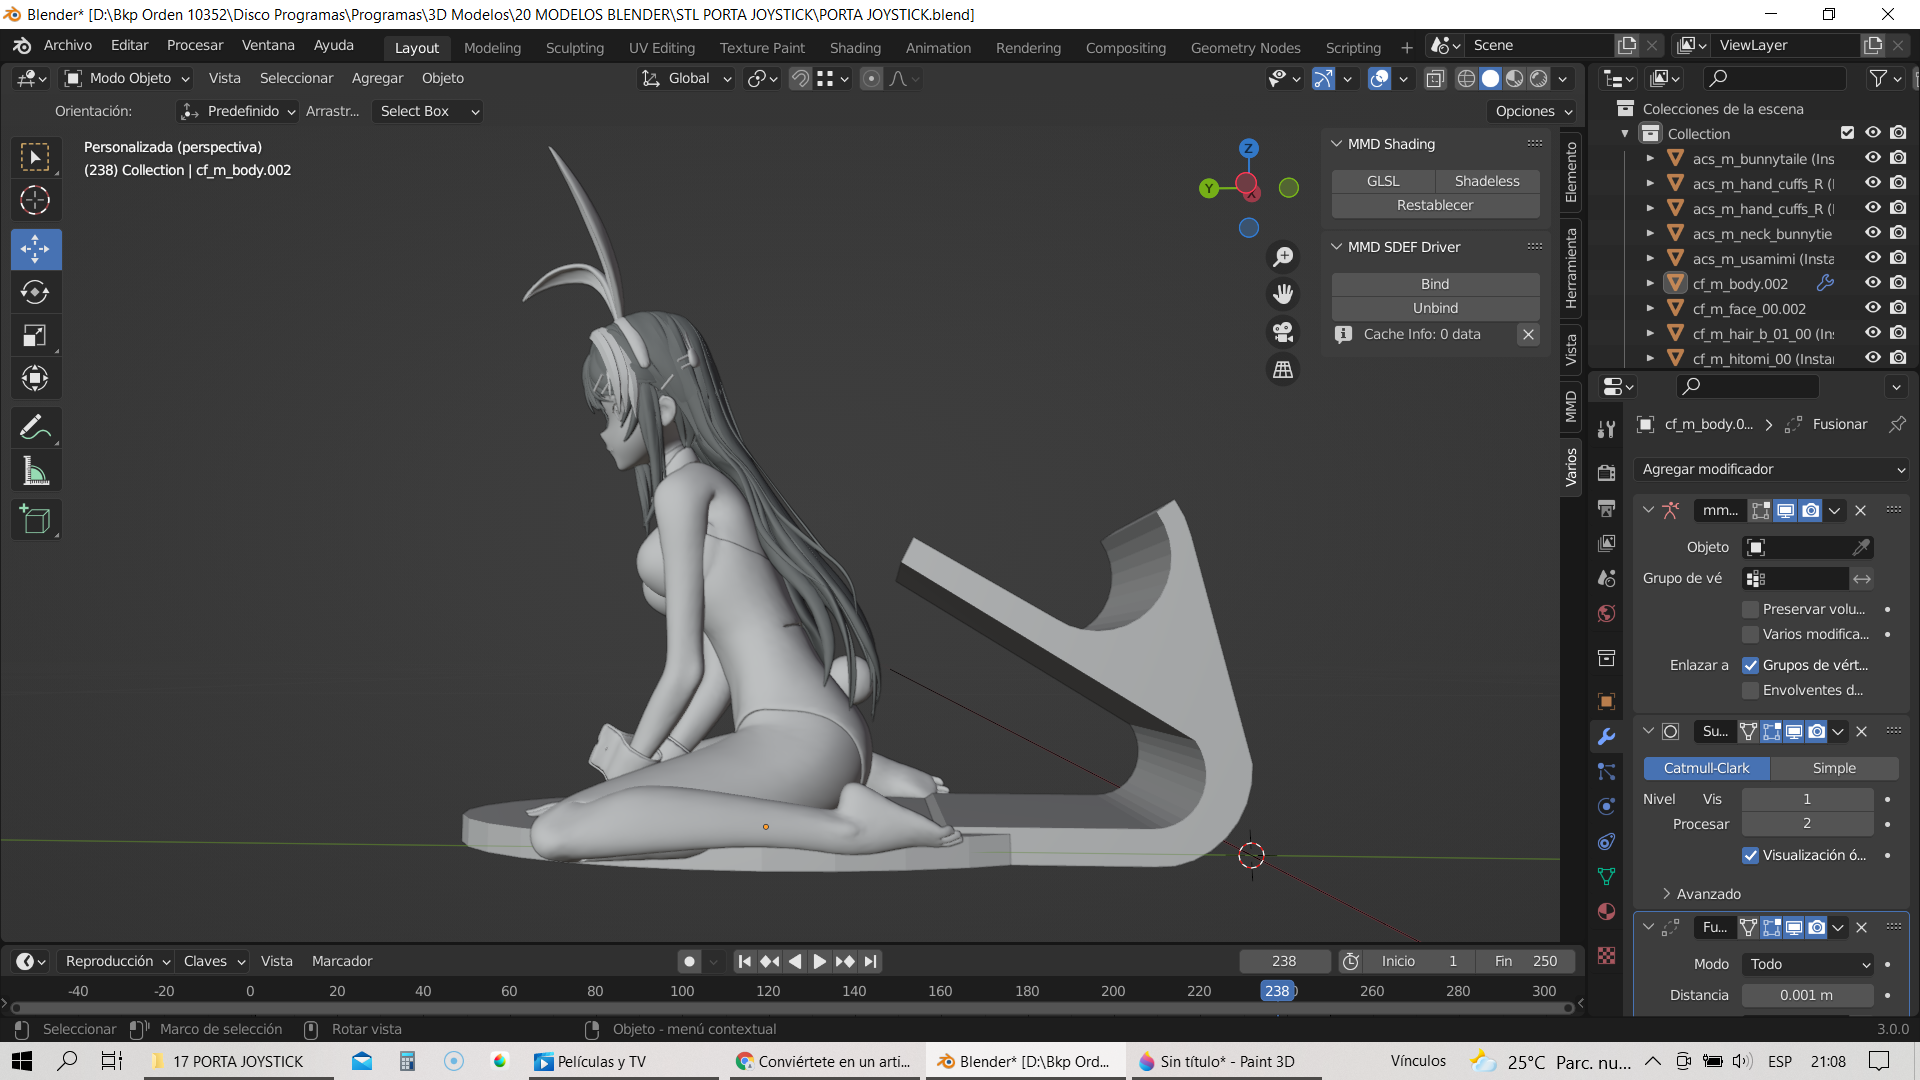This screenshot has height=1080, width=1920.
Task: Select the Simple subdivision type
Action: pyautogui.click(x=1834, y=768)
